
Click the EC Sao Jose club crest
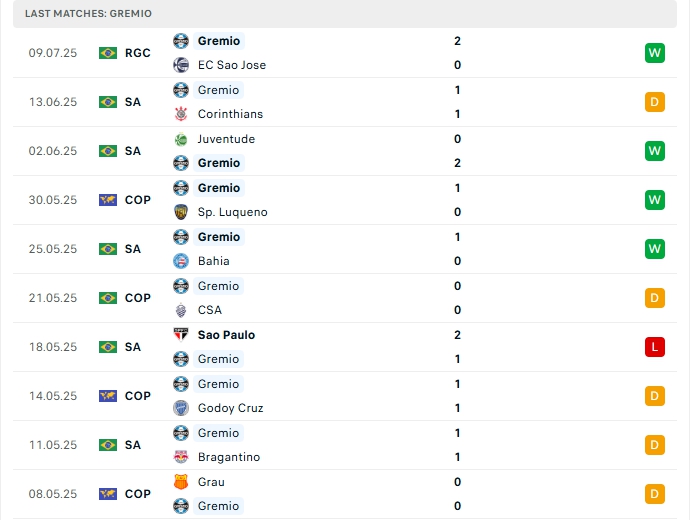coord(181,65)
